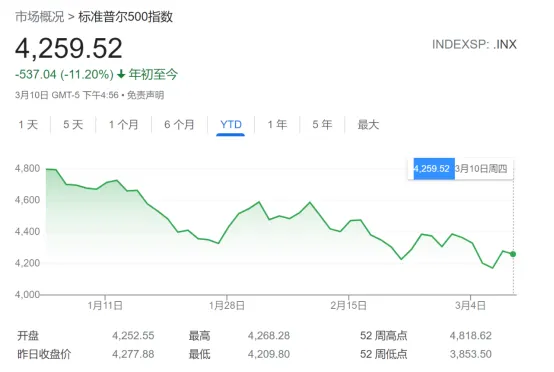Click the 最低 label
Screen dimensions: 554x372
(x=199, y=354)
